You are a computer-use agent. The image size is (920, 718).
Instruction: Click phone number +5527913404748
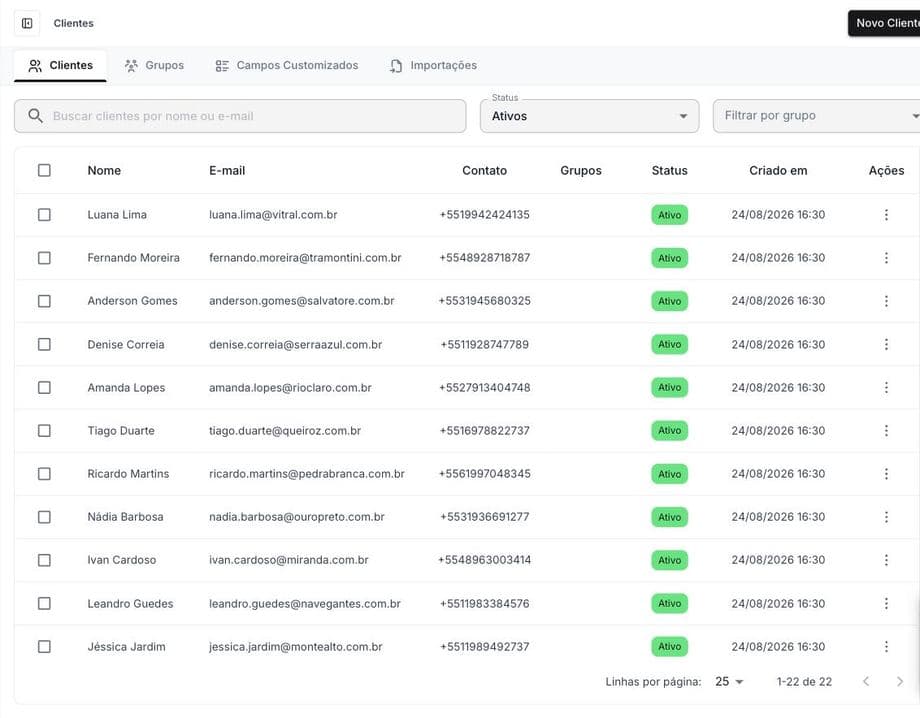485,388
